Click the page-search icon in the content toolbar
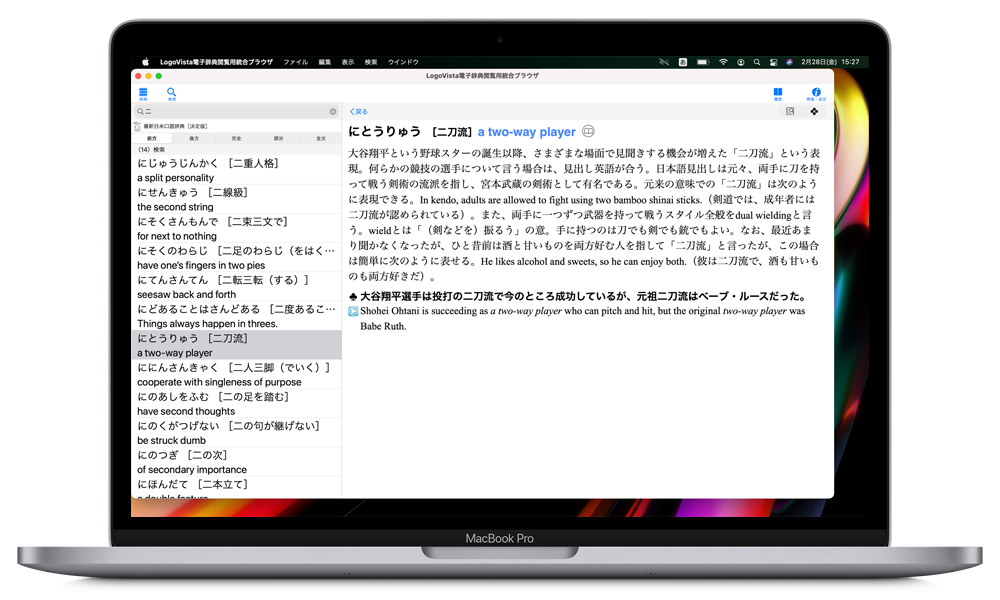Screen dimensions: 1000x600 click(790, 111)
